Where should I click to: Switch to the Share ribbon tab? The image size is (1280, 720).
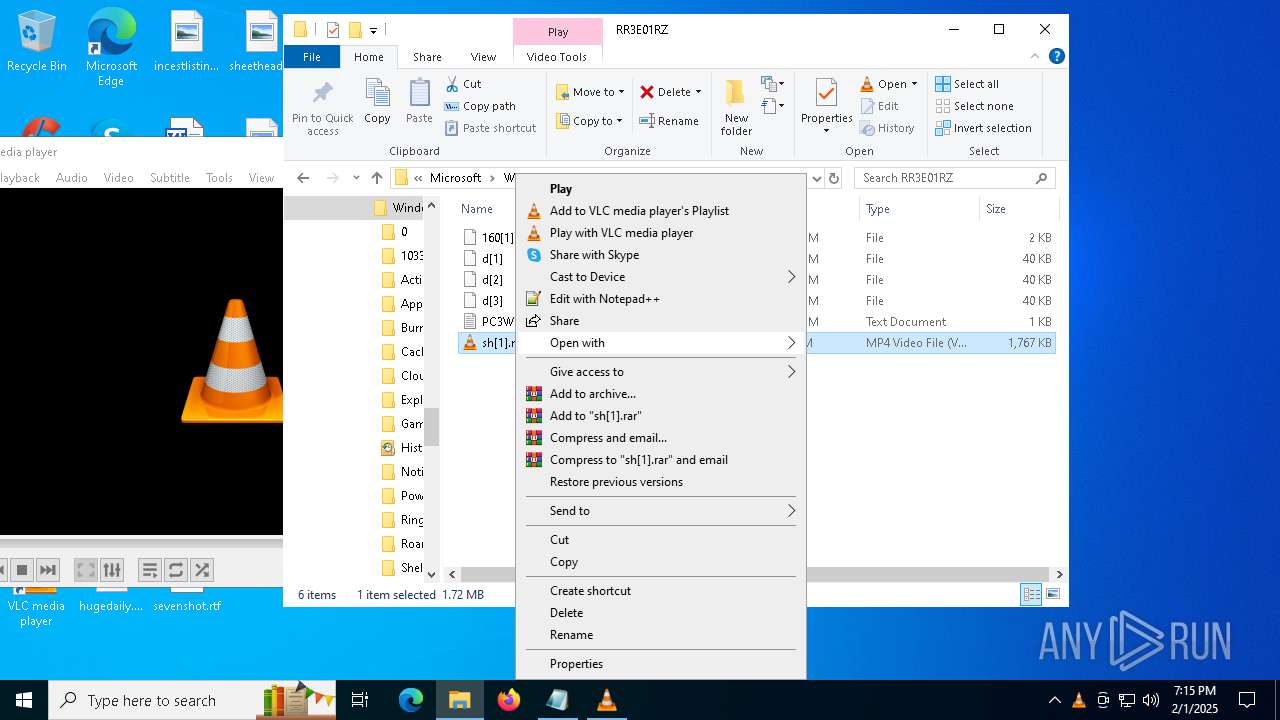(427, 57)
